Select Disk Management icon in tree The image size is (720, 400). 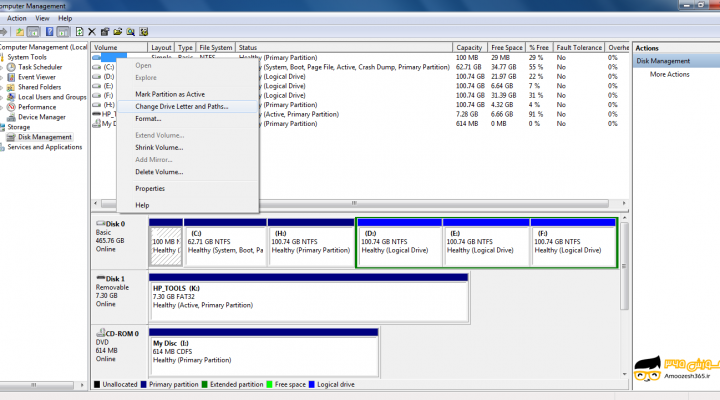click(x=11, y=137)
